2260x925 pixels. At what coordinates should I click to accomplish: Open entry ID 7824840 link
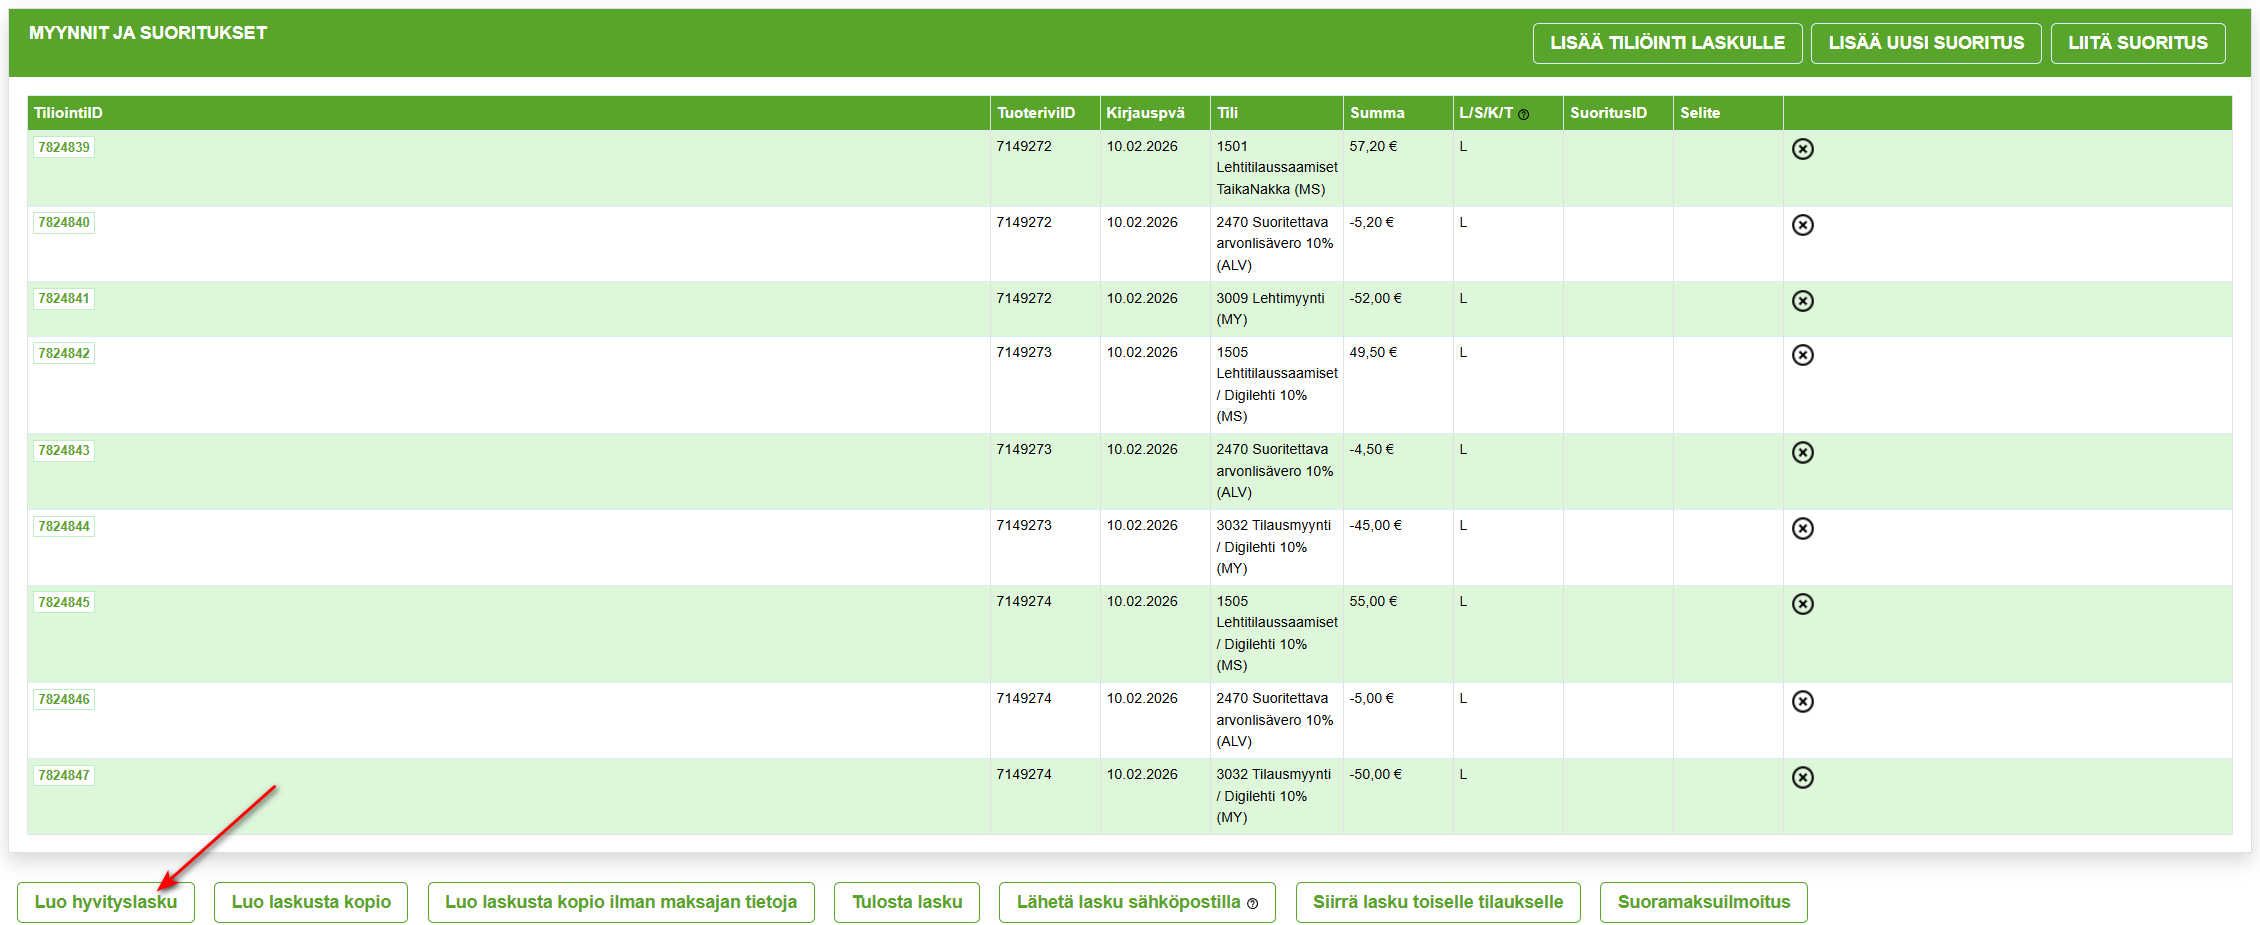[64, 223]
